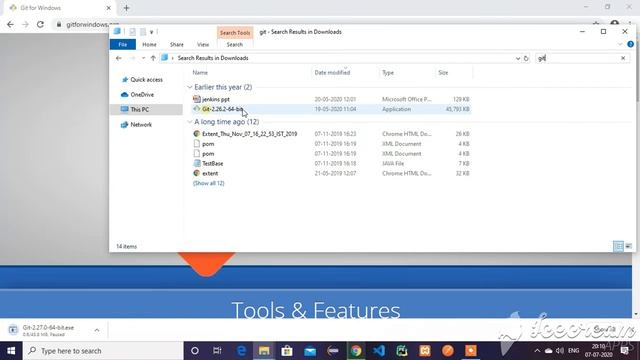Sort by Name column header
Screen dimensions: 640x360
tap(200, 73)
